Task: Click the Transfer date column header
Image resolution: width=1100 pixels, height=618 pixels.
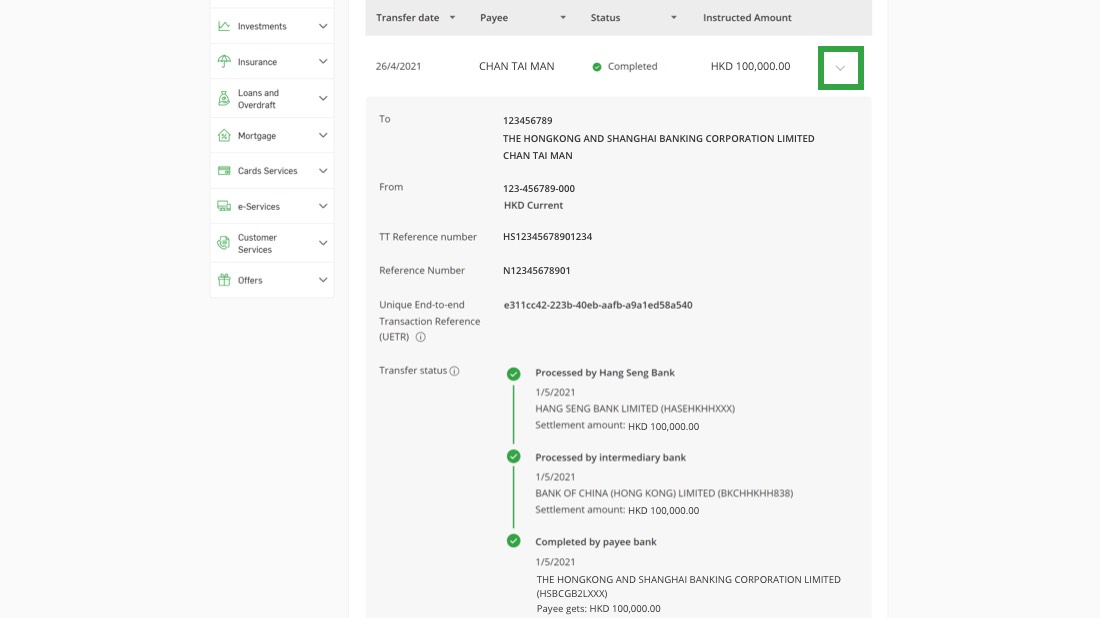Action: coord(408,18)
